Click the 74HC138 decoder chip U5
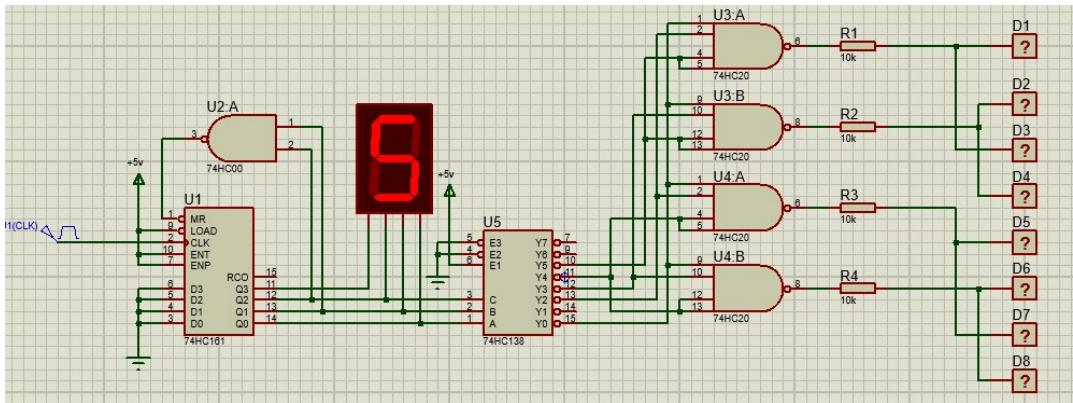The height and width of the screenshot is (403, 1073). (515, 282)
